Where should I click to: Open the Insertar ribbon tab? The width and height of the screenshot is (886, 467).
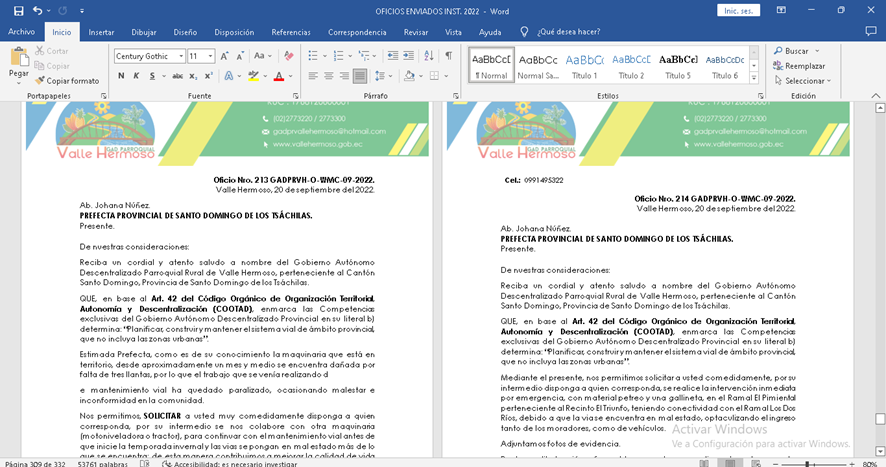101,32
